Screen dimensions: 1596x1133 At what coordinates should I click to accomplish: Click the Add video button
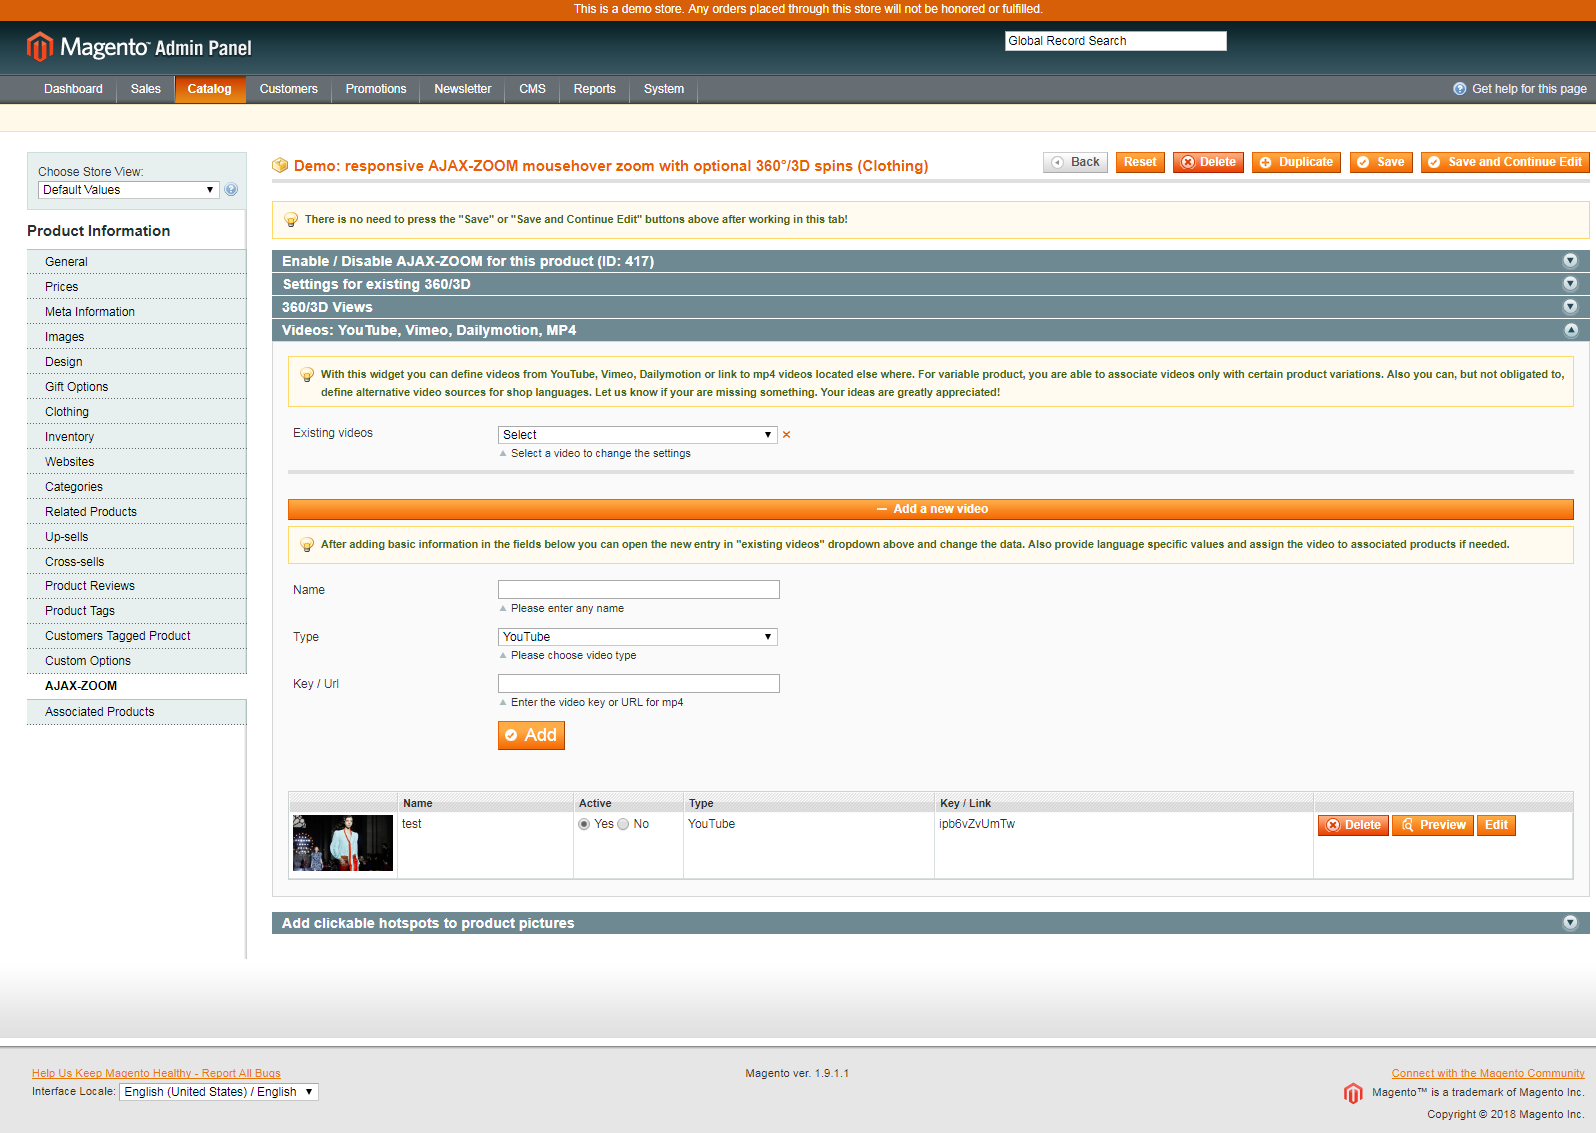(x=531, y=736)
